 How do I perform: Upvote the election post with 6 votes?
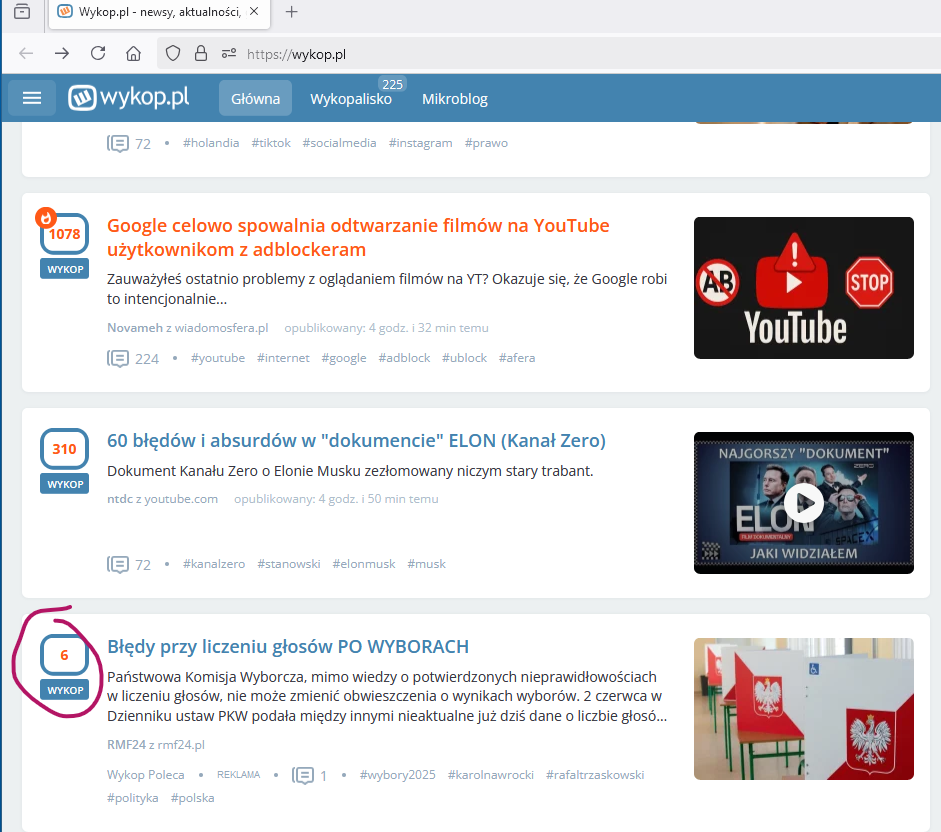coord(64,690)
